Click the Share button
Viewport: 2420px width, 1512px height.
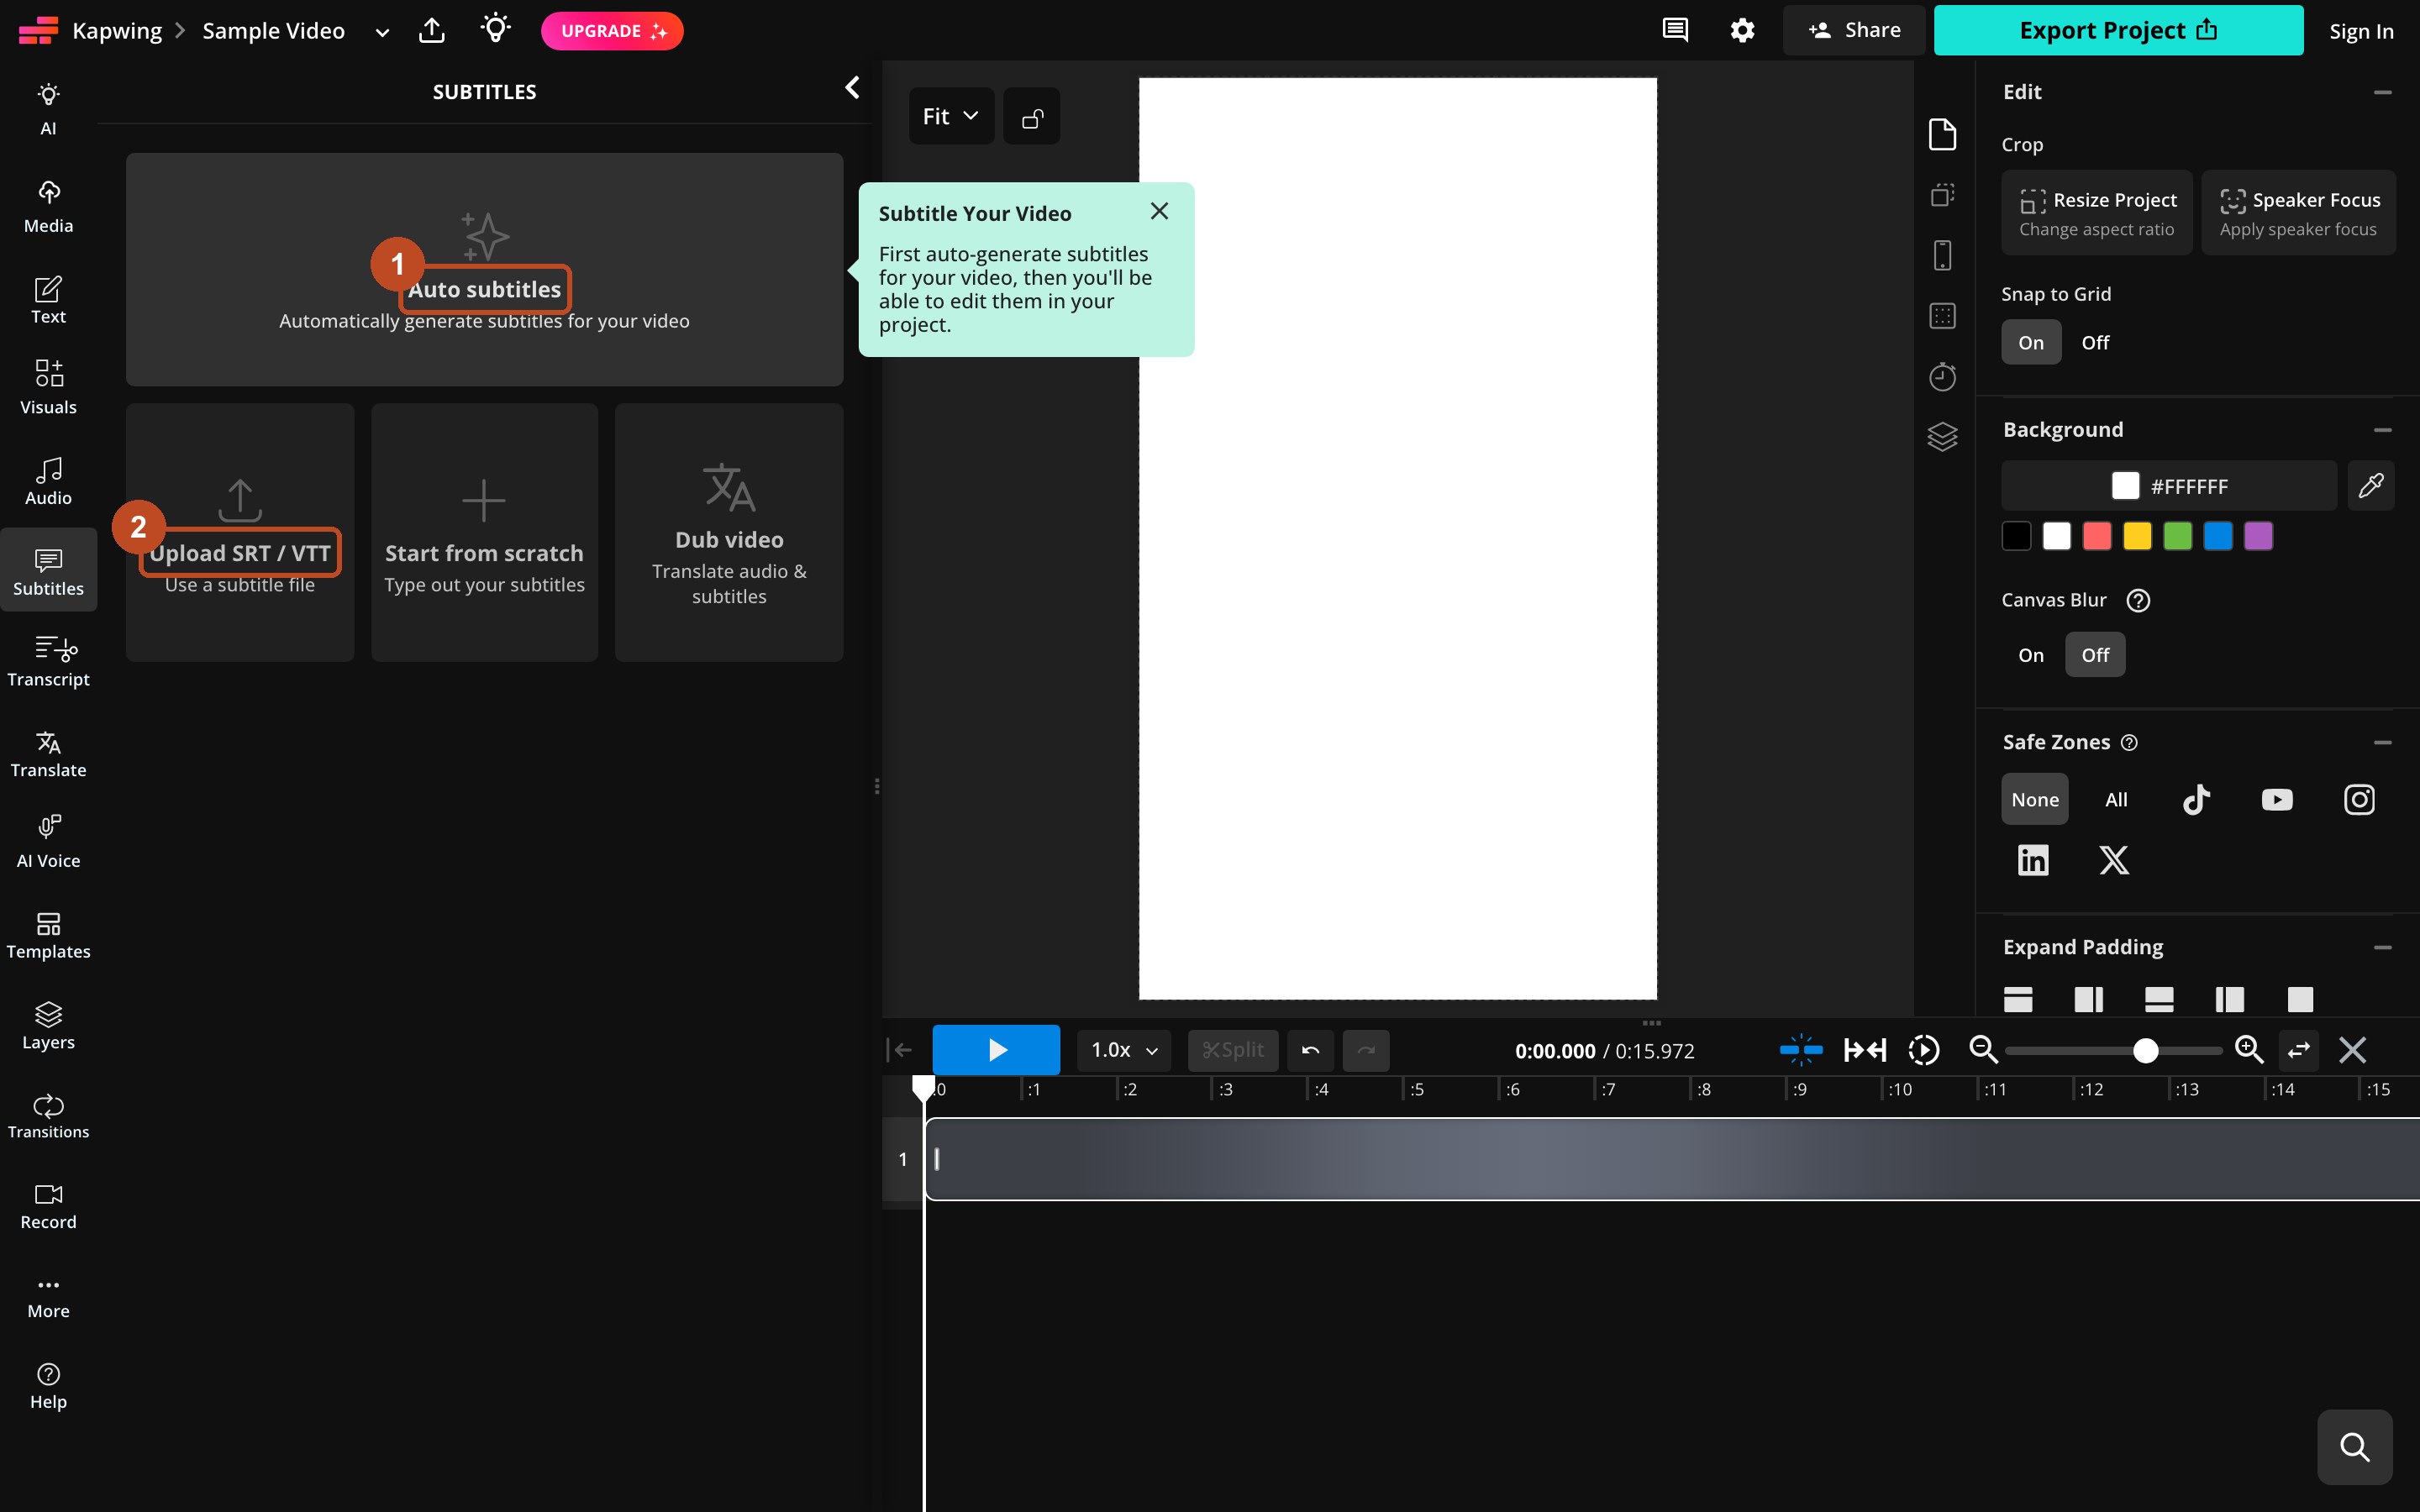point(1854,30)
